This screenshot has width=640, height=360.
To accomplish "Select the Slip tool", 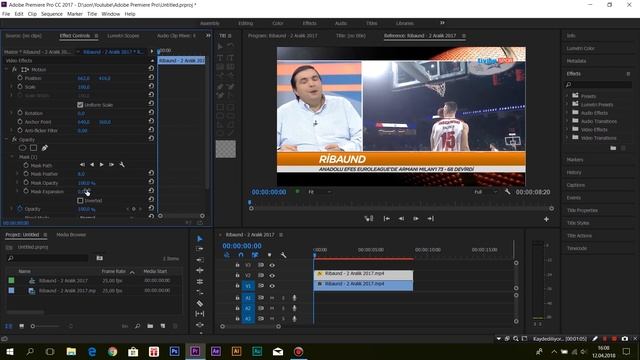I will tap(200, 313).
